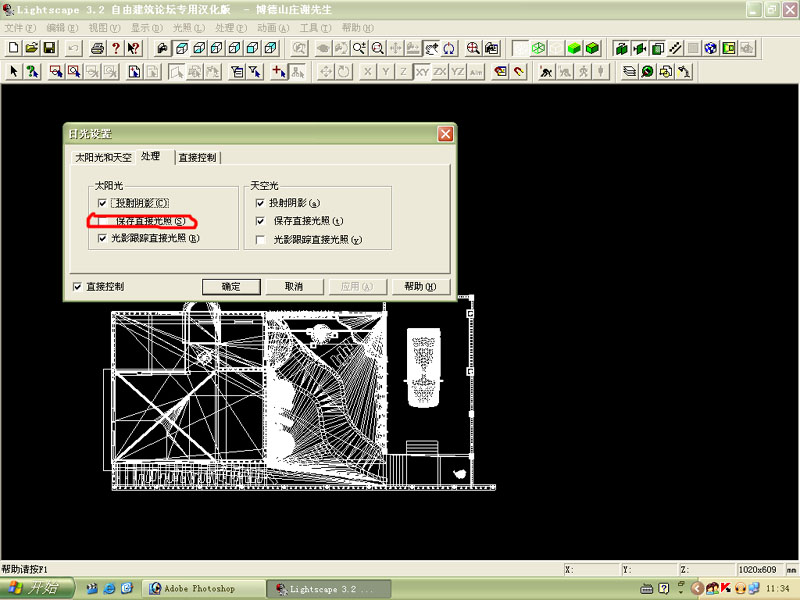800x600 pixels.
Task: Toggle 天空光 保存直接光照(t) checkbox
Action: click(x=260, y=221)
